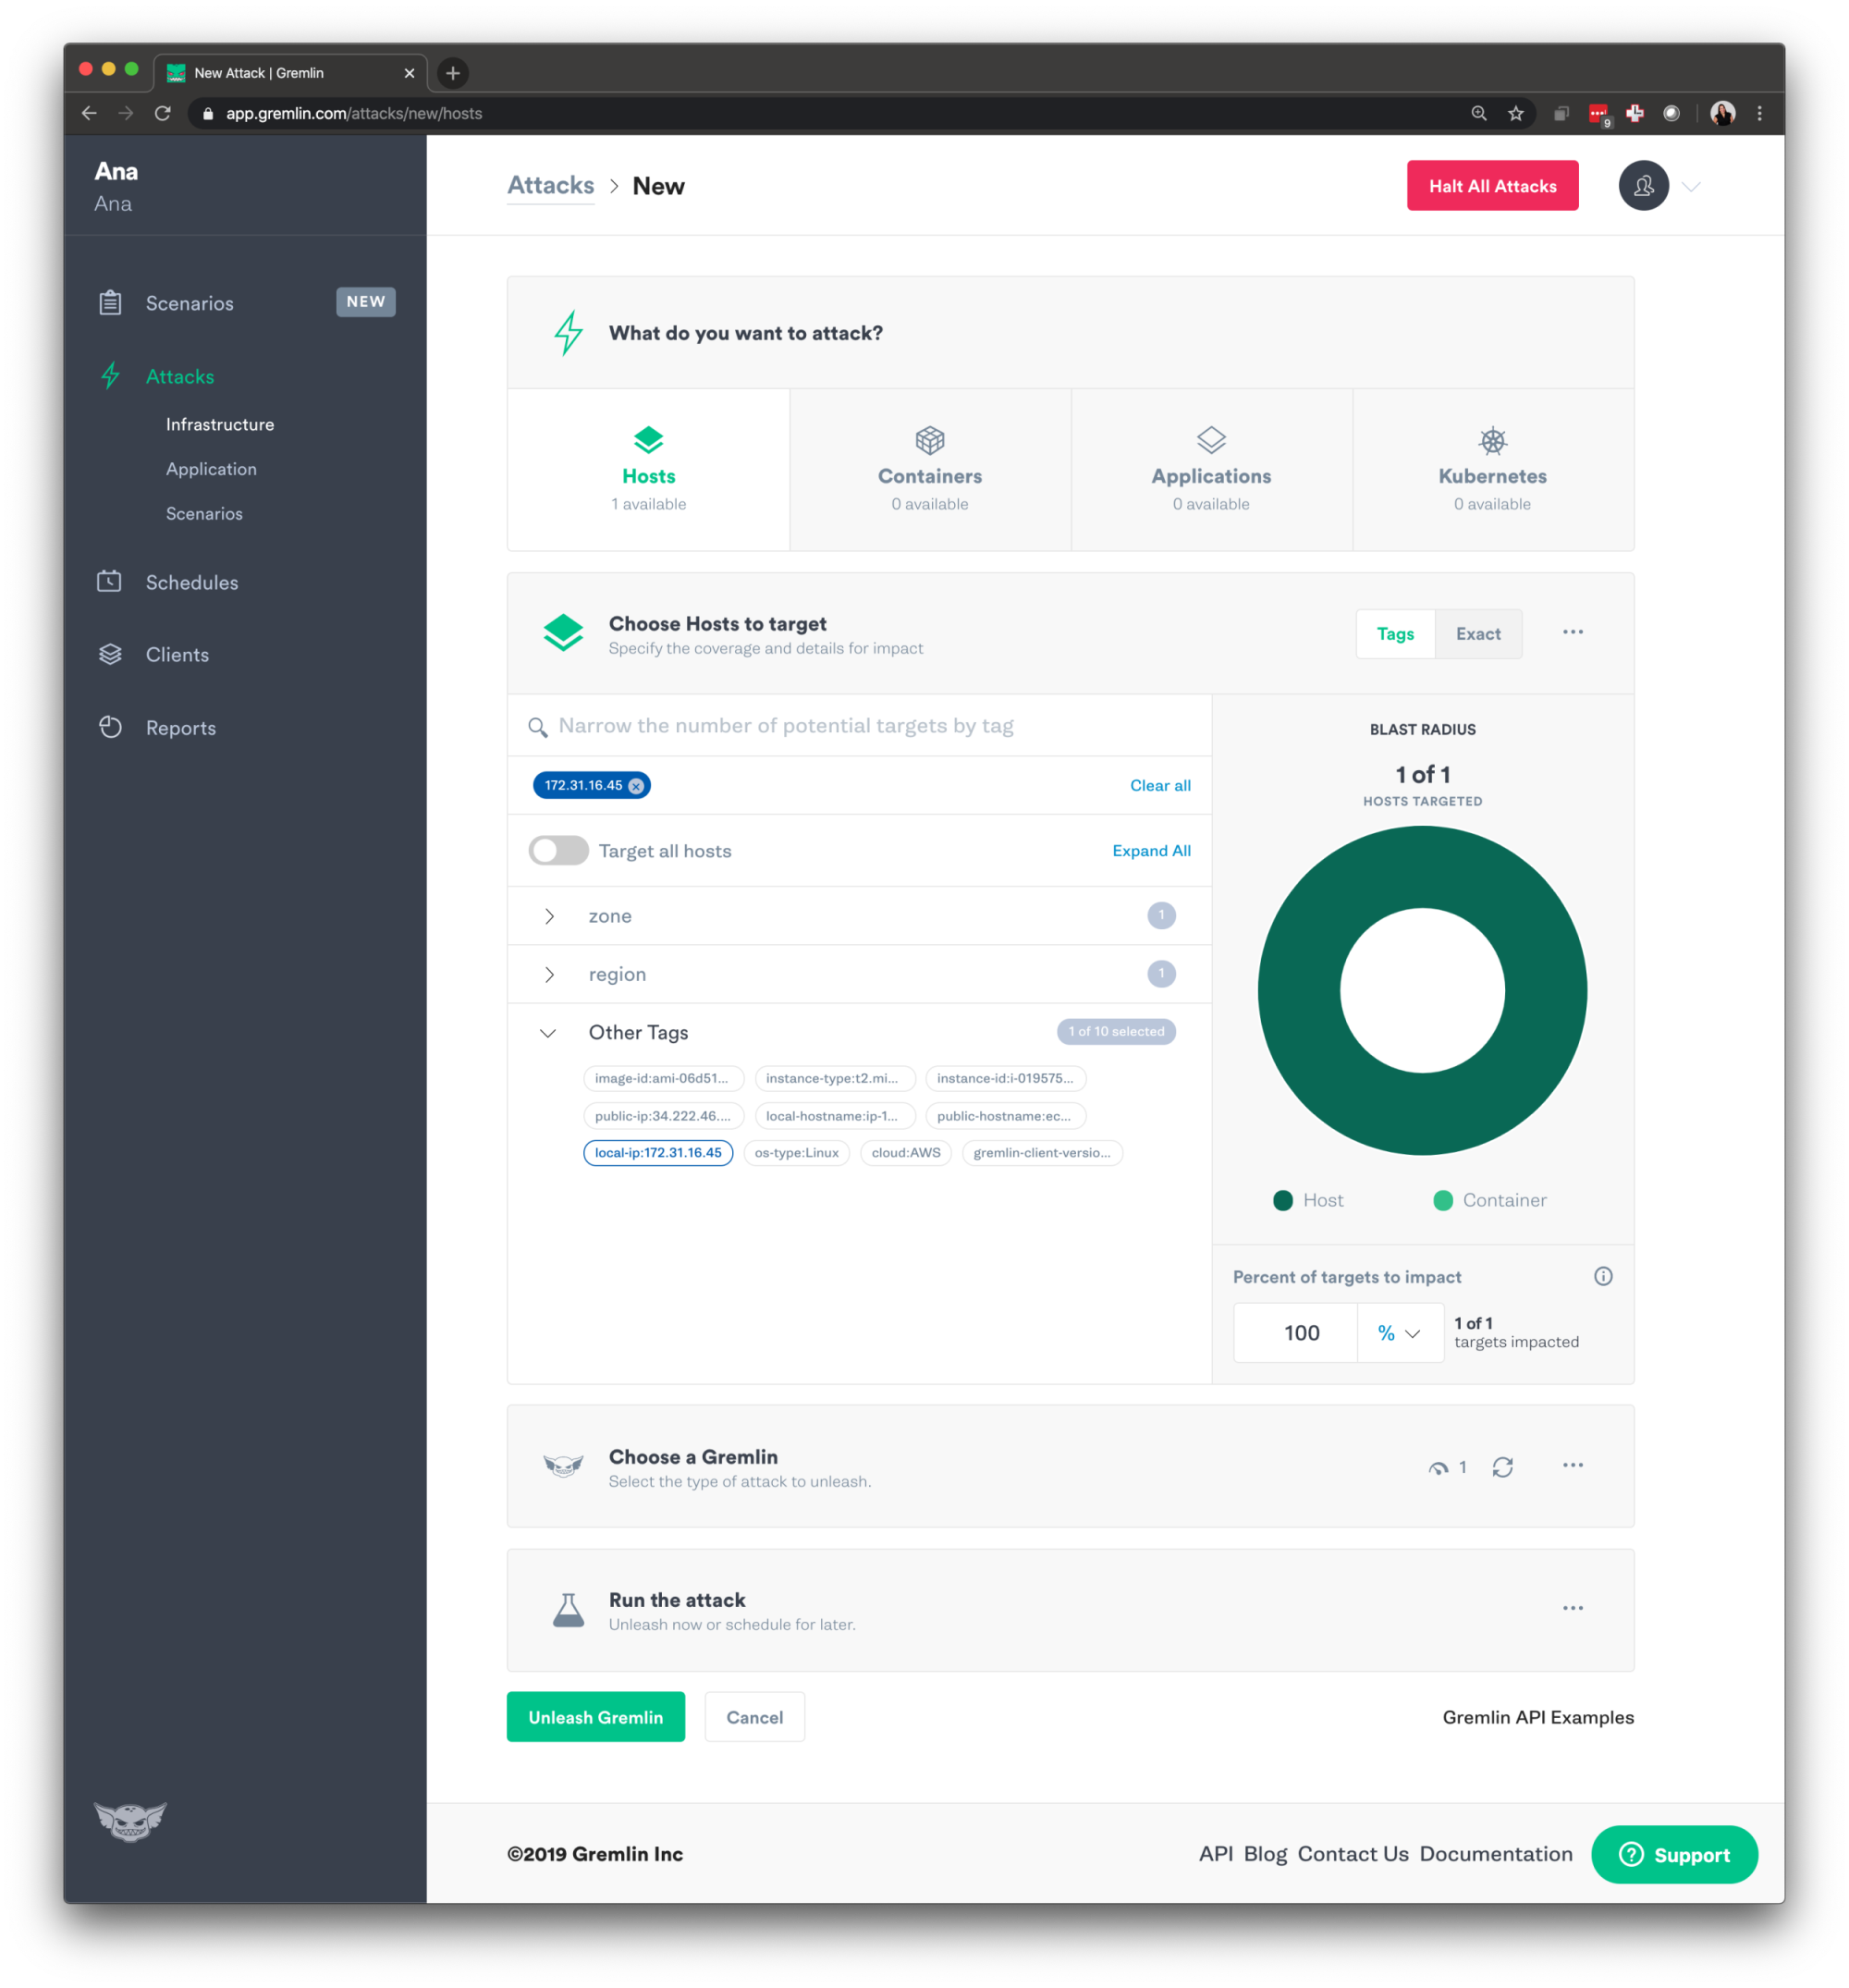Viewport: 1849px width, 1988px height.
Task: Go to Attacks breadcrumb link
Action: pos(550,186)
